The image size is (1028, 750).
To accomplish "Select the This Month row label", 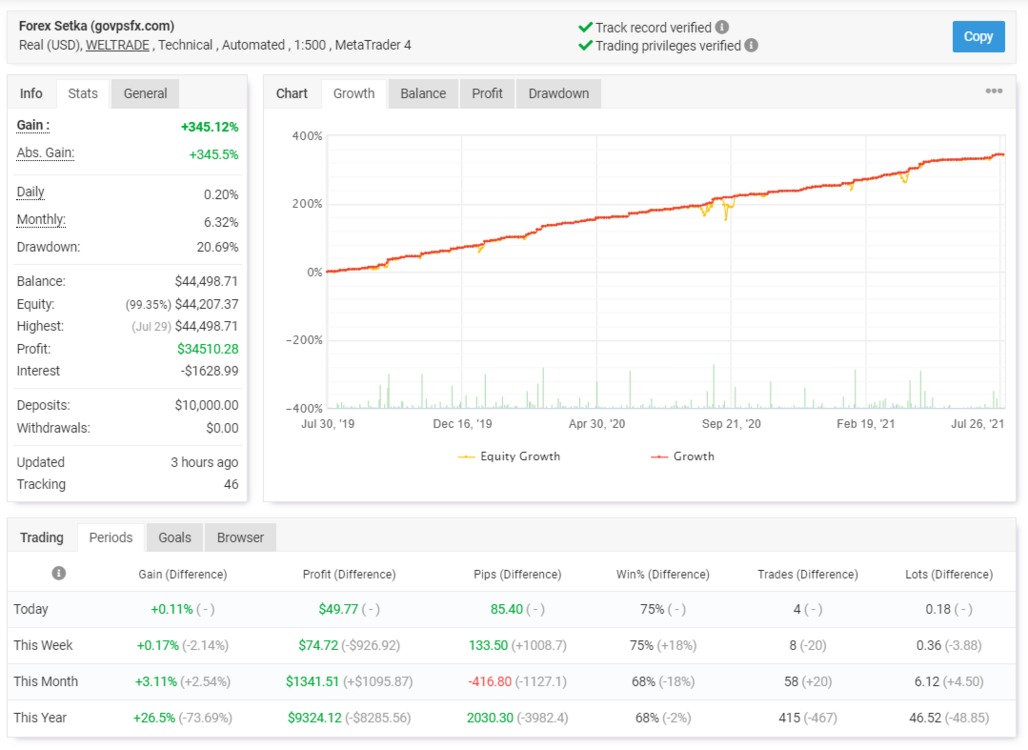I will pyautogui.click(x=46, y=681).
